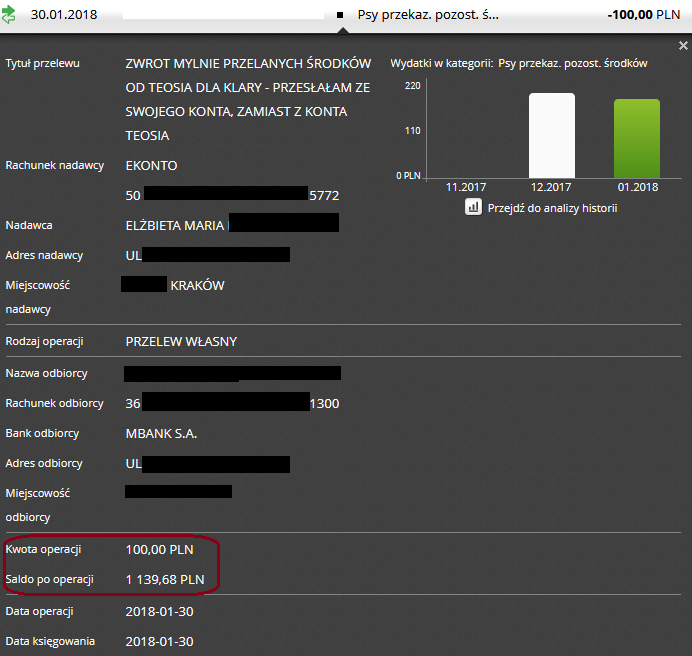Viewport: 692px width, 656px height.
Task: Click the small black category square icon
Action: pos(340,17)
